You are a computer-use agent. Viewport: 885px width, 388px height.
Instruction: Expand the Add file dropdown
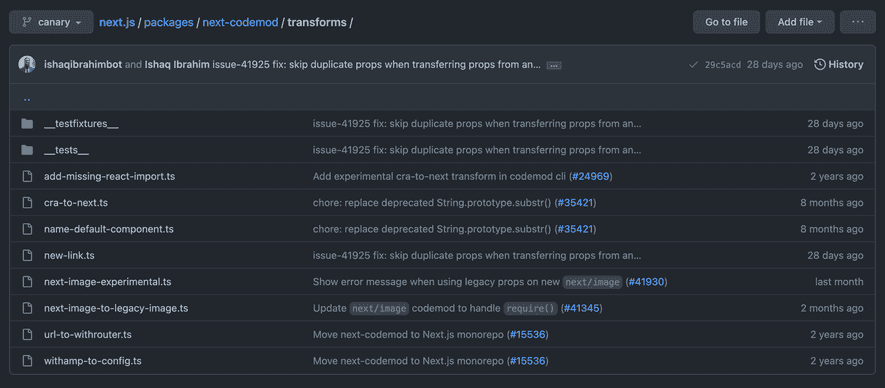(x=800, y=22)
